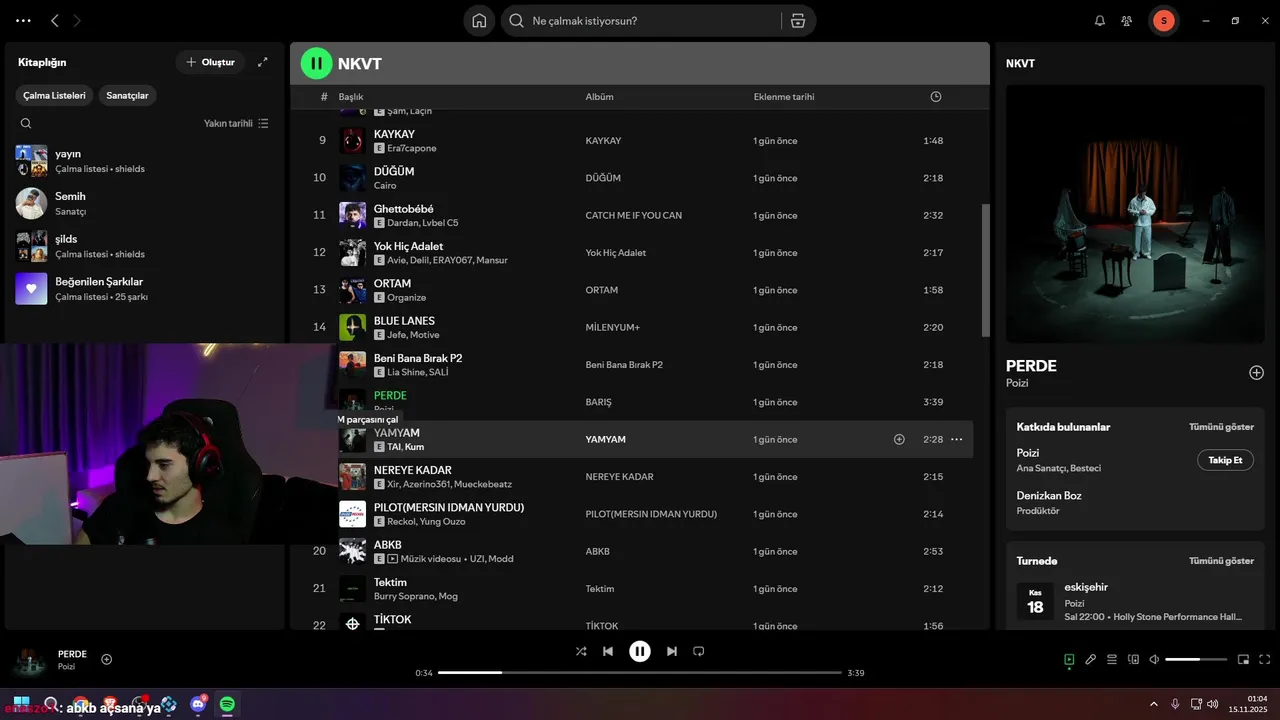Open Connect to a device icon
This screenshot has width=1280, height=720.
click(1133, 659)
